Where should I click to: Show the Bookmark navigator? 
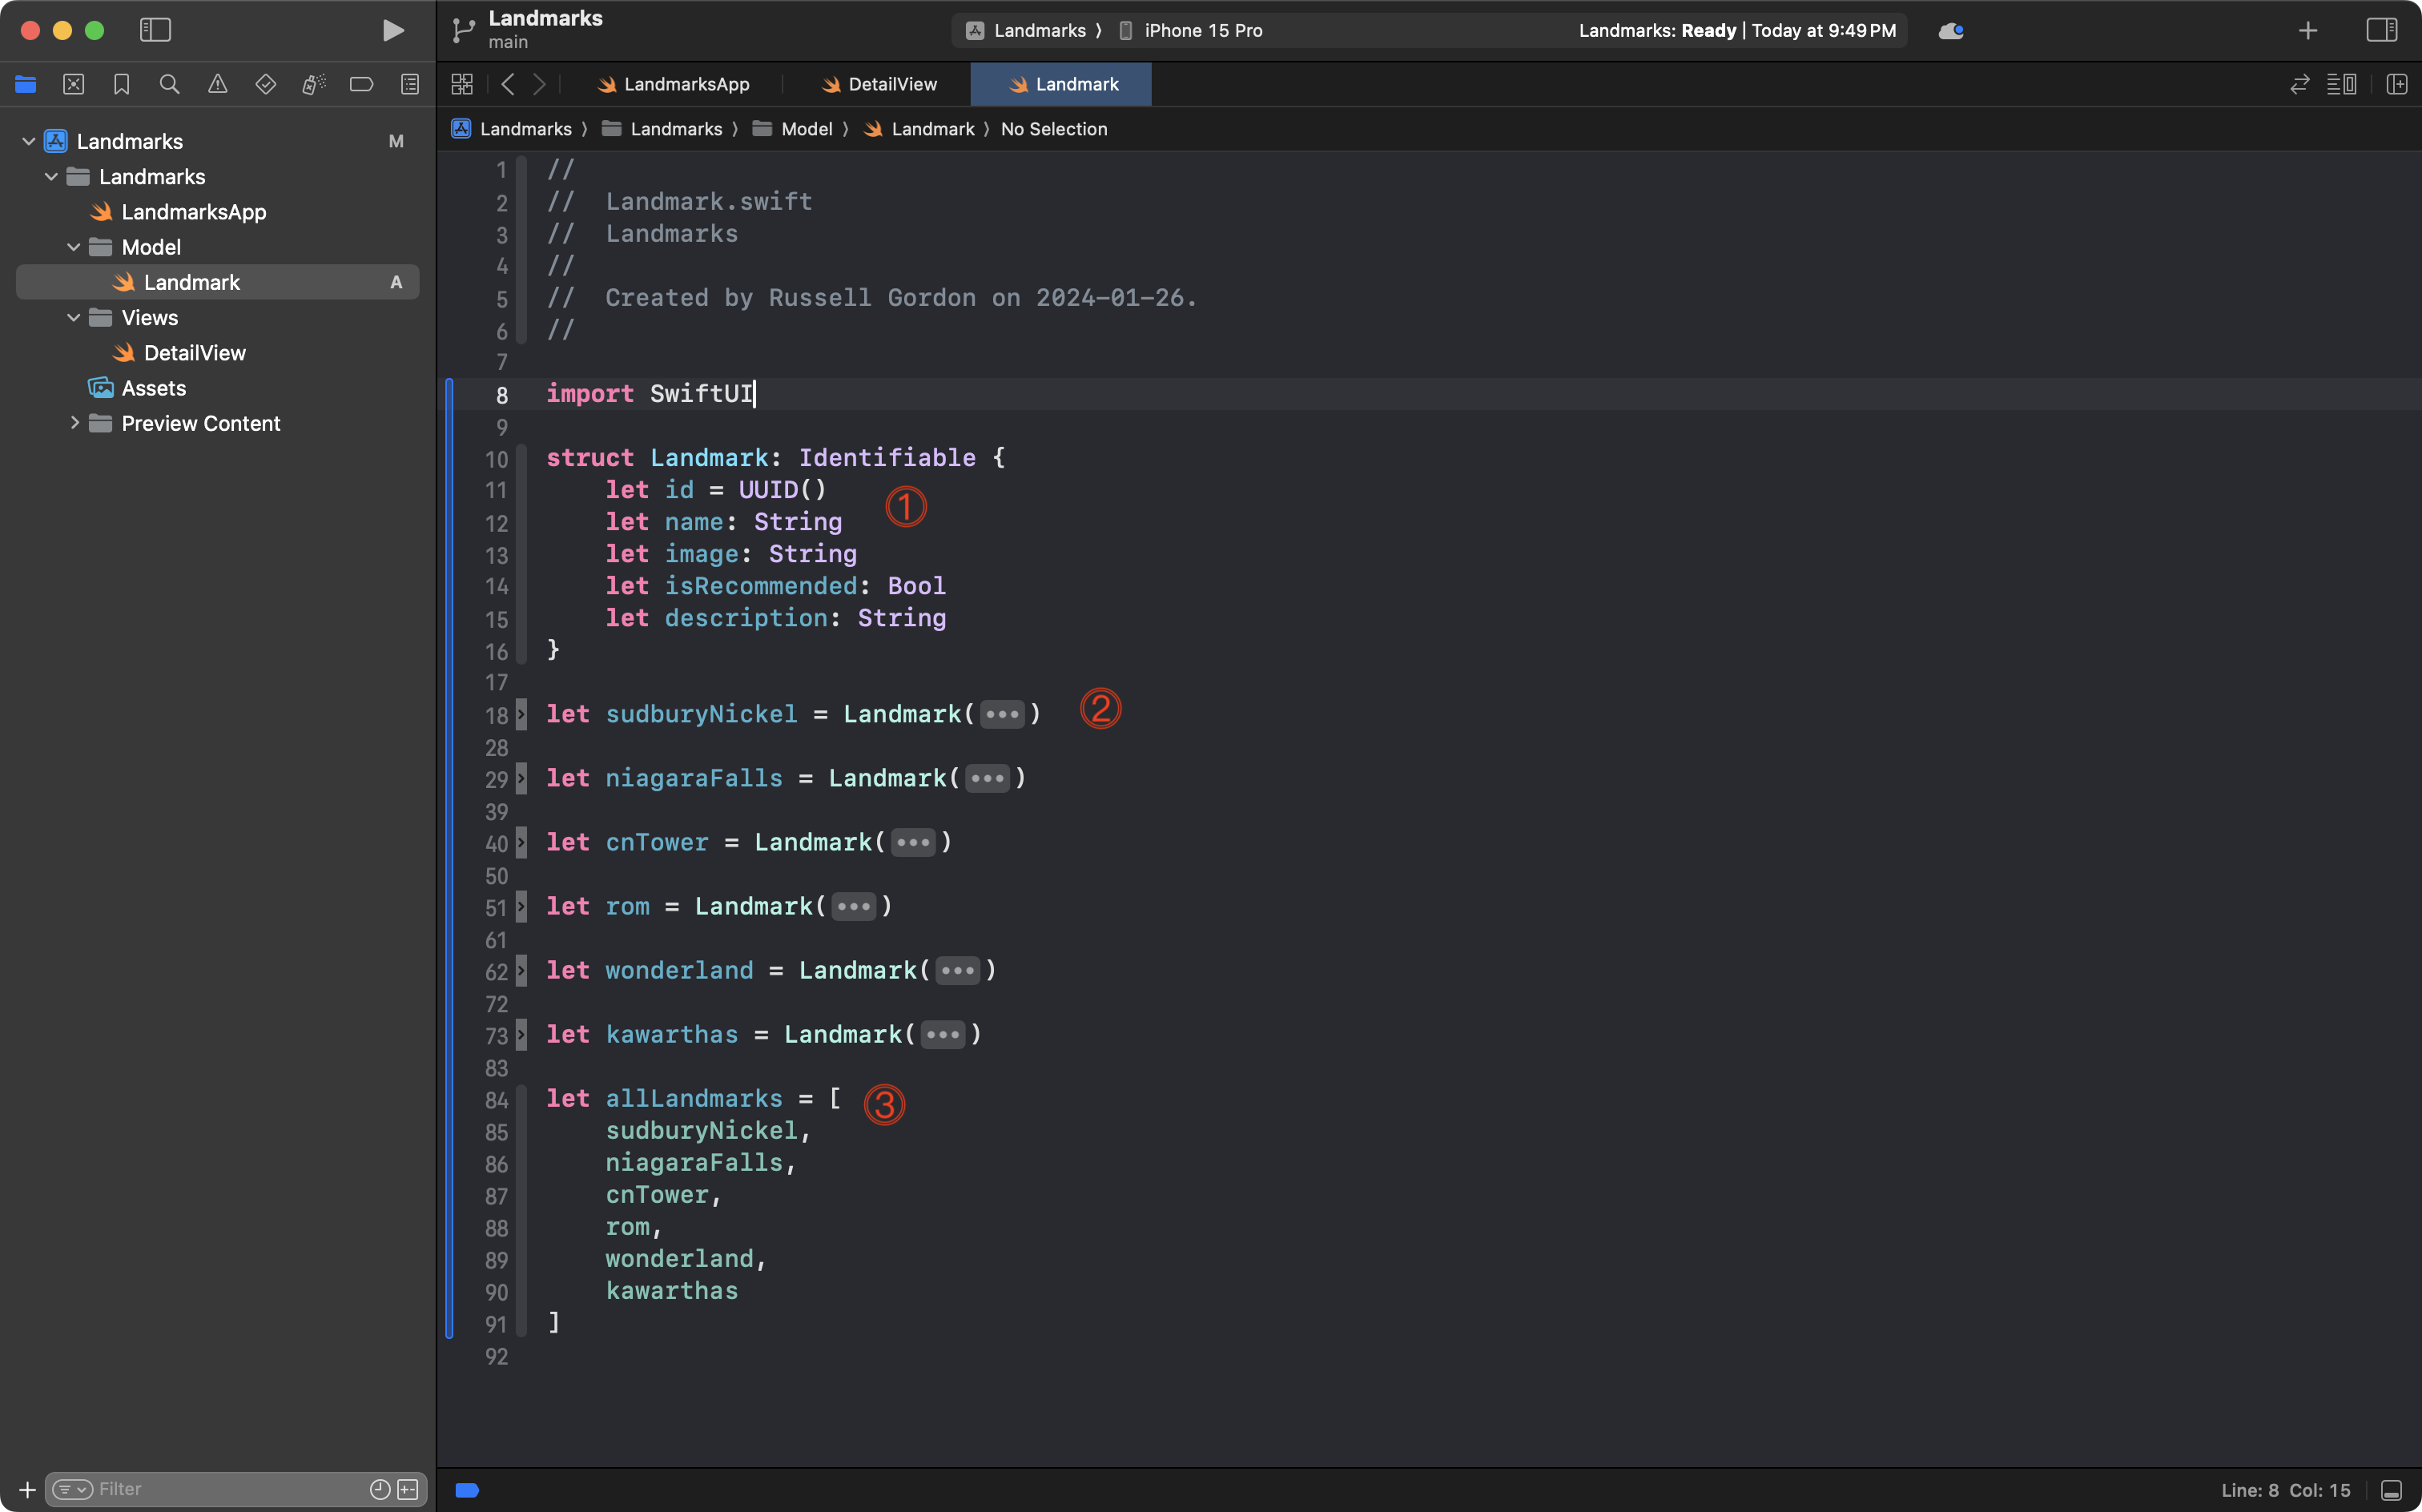click(121, 84)
